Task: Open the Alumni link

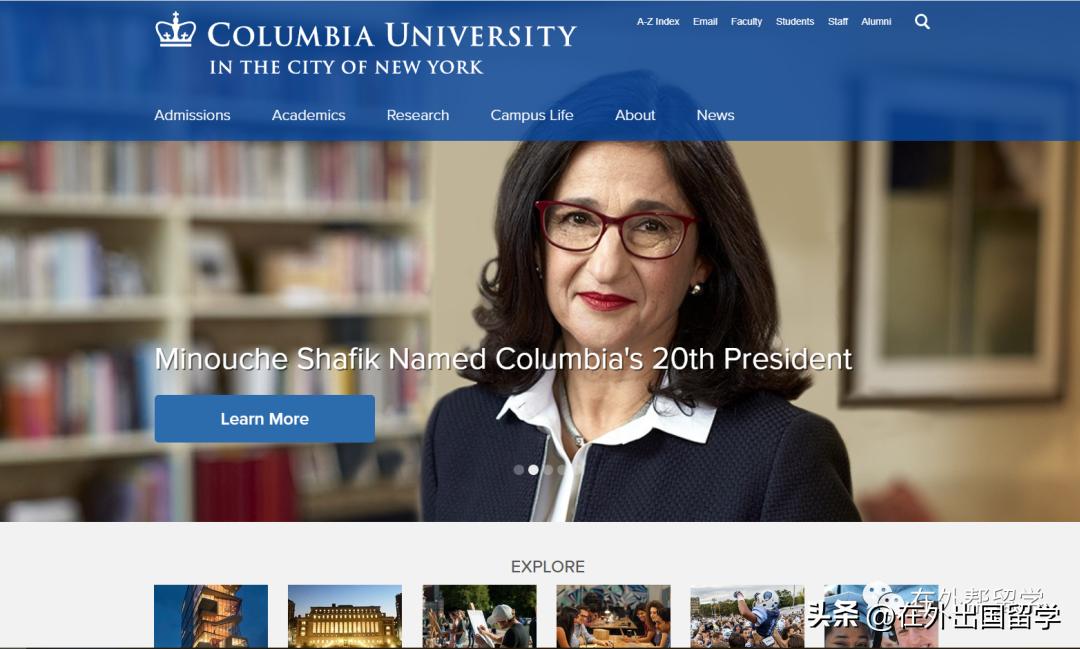Action: click(876, 22)
